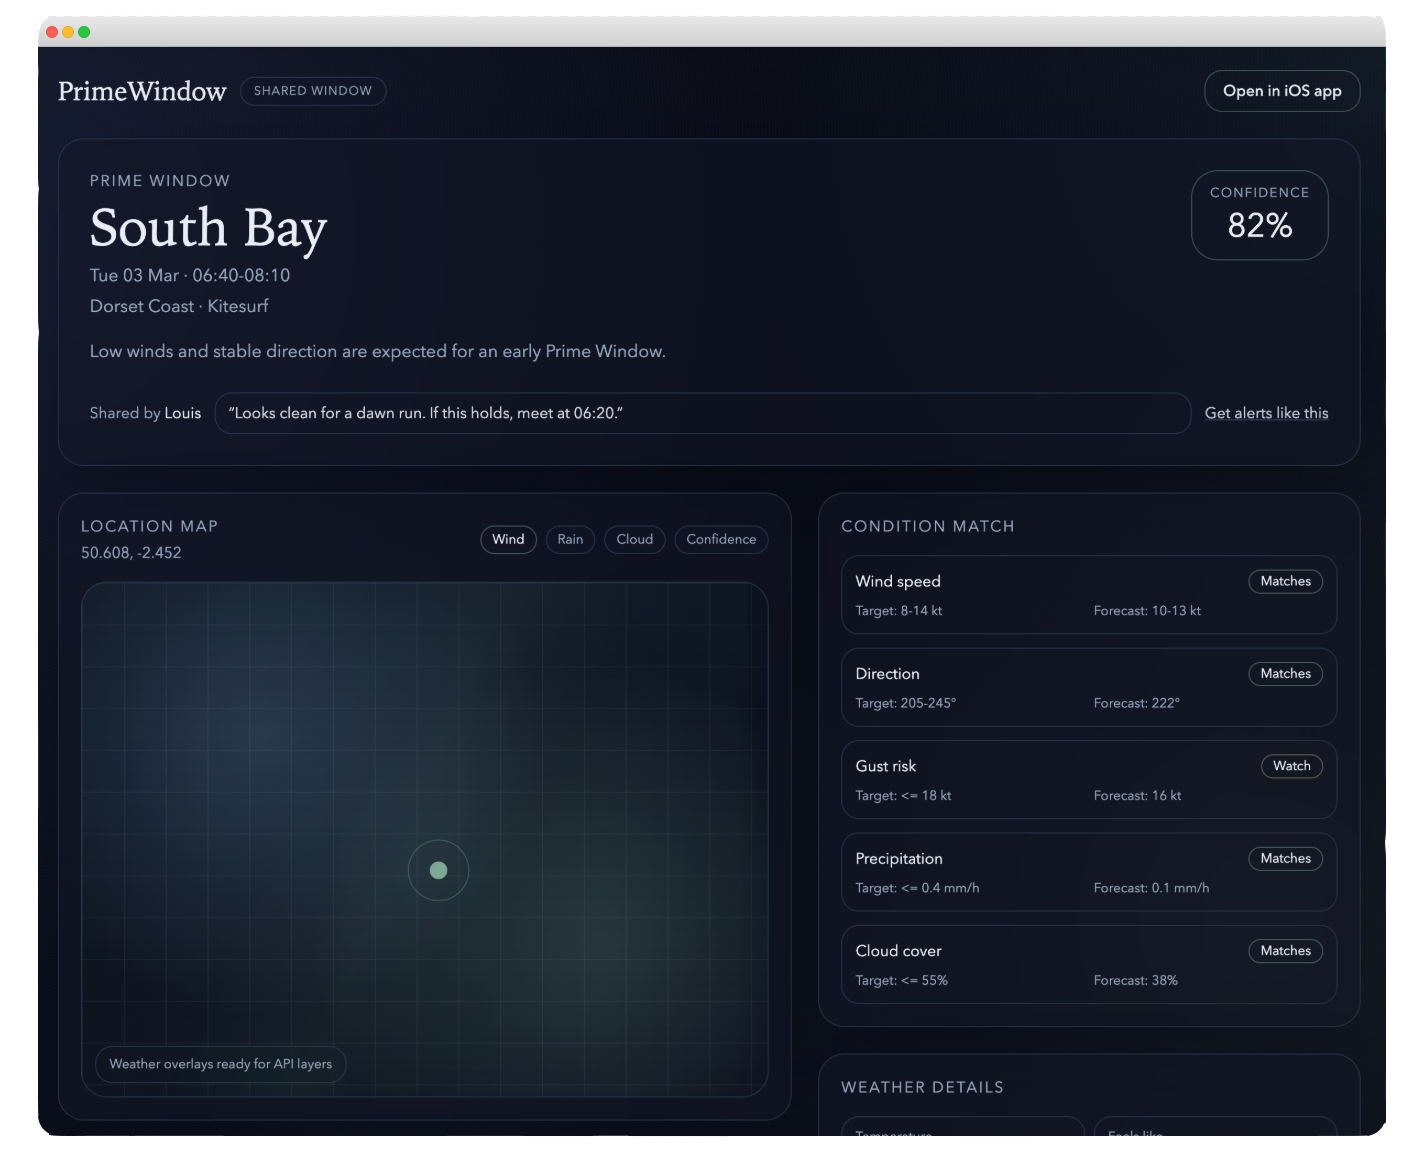Click the map marker at South Bay
The height and width of the screenshot is (1153, 1424).
[438, 870]
